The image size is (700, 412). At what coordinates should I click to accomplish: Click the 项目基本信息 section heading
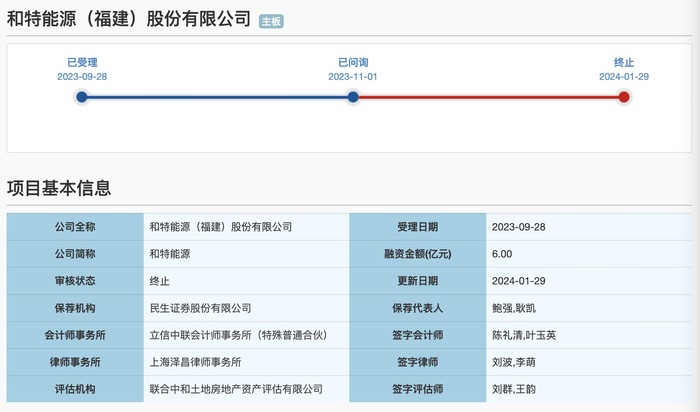(x=59, y=188)
